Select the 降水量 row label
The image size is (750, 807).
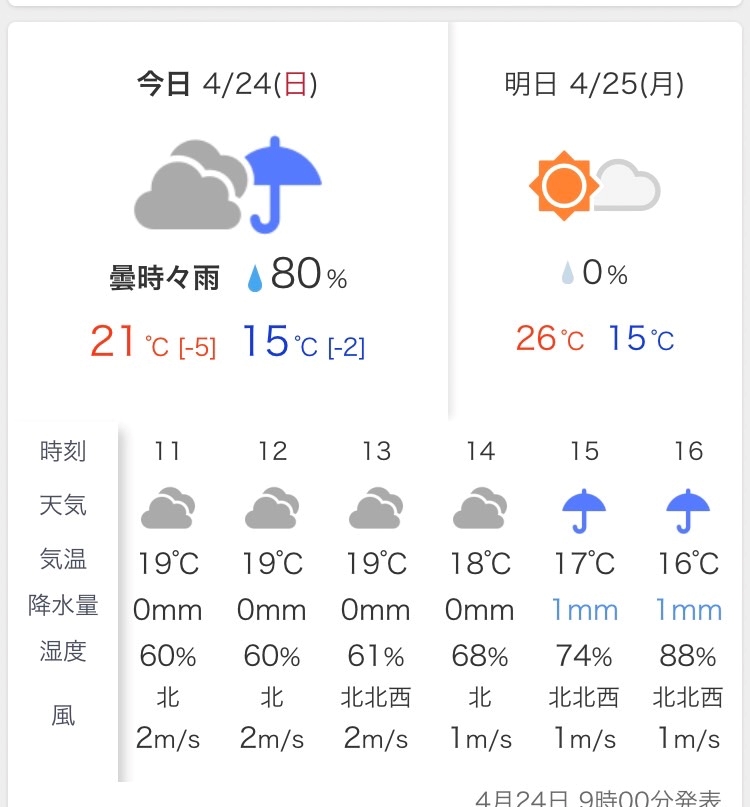[63, 605]
